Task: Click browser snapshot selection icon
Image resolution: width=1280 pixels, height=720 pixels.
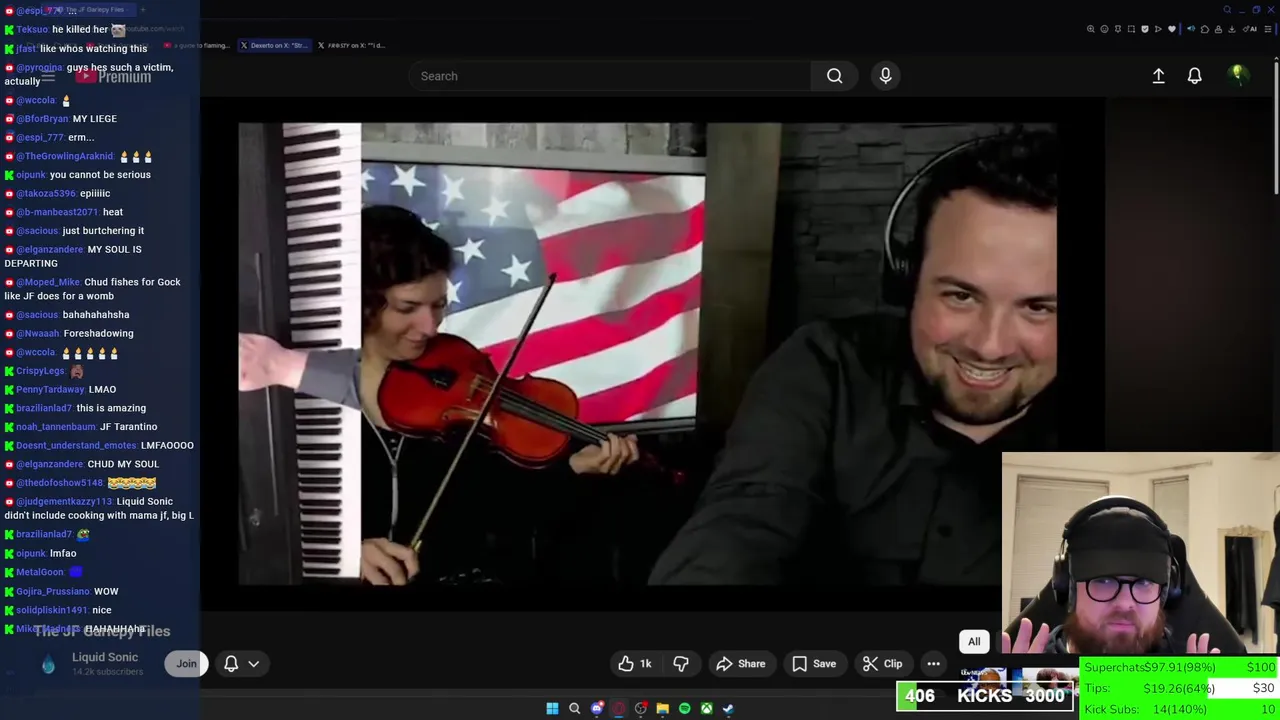Action: 1131,29
